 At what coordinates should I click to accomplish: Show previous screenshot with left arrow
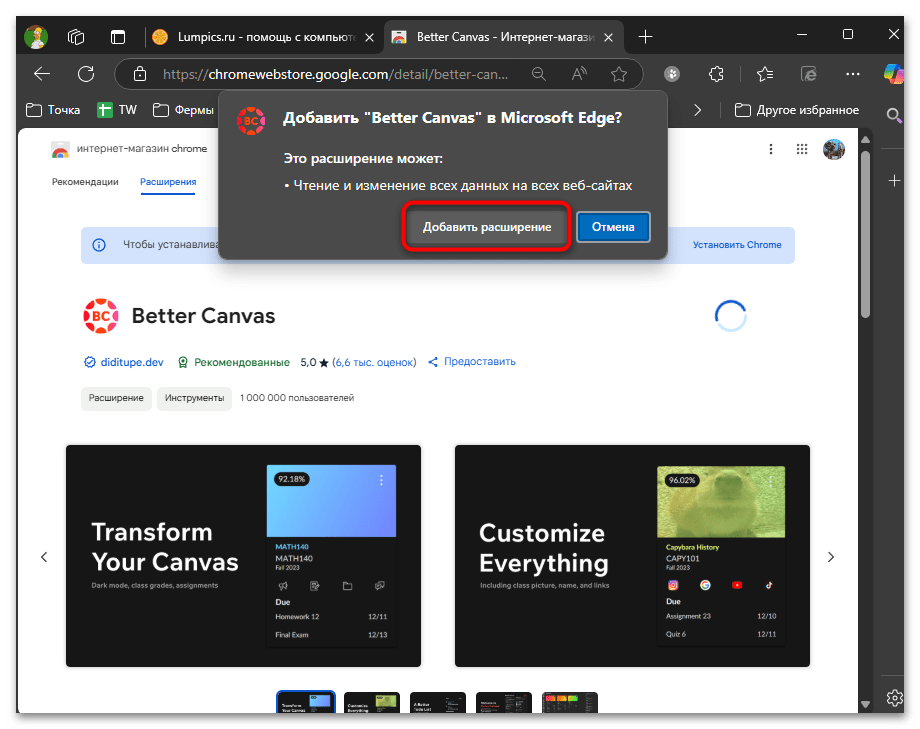pos(44,557)
